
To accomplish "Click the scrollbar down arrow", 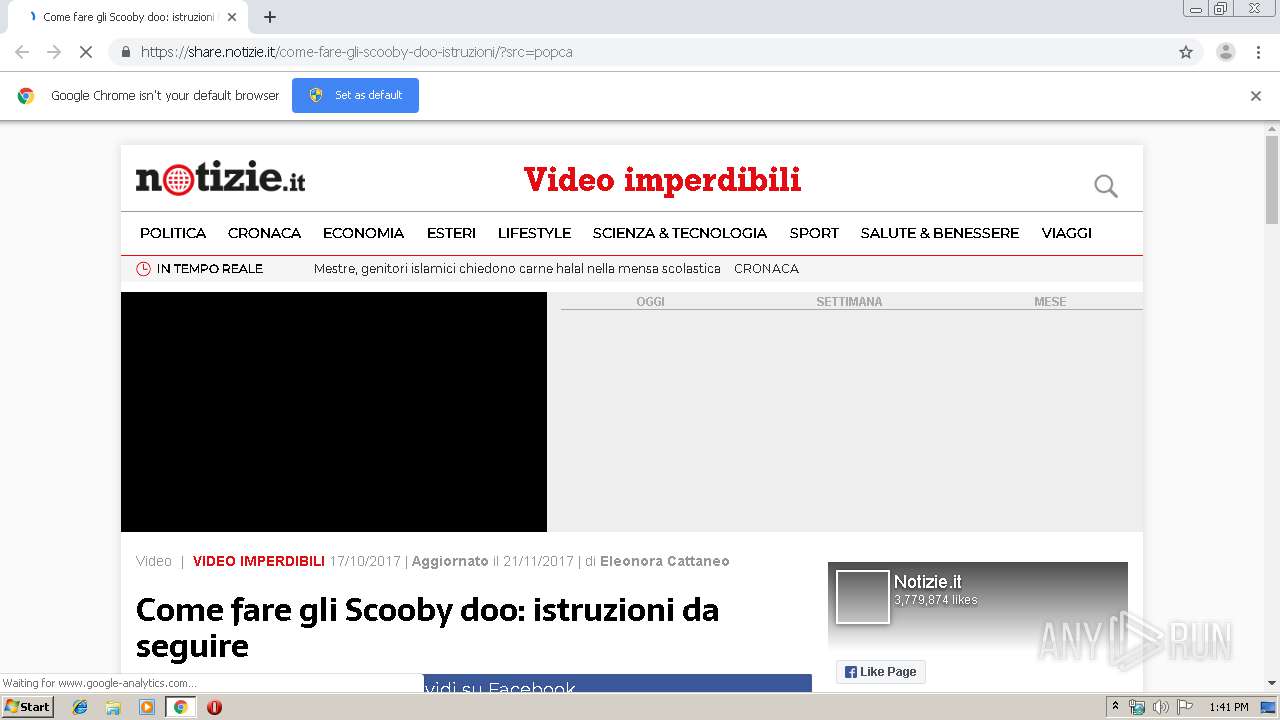I will click(1272, 683).
